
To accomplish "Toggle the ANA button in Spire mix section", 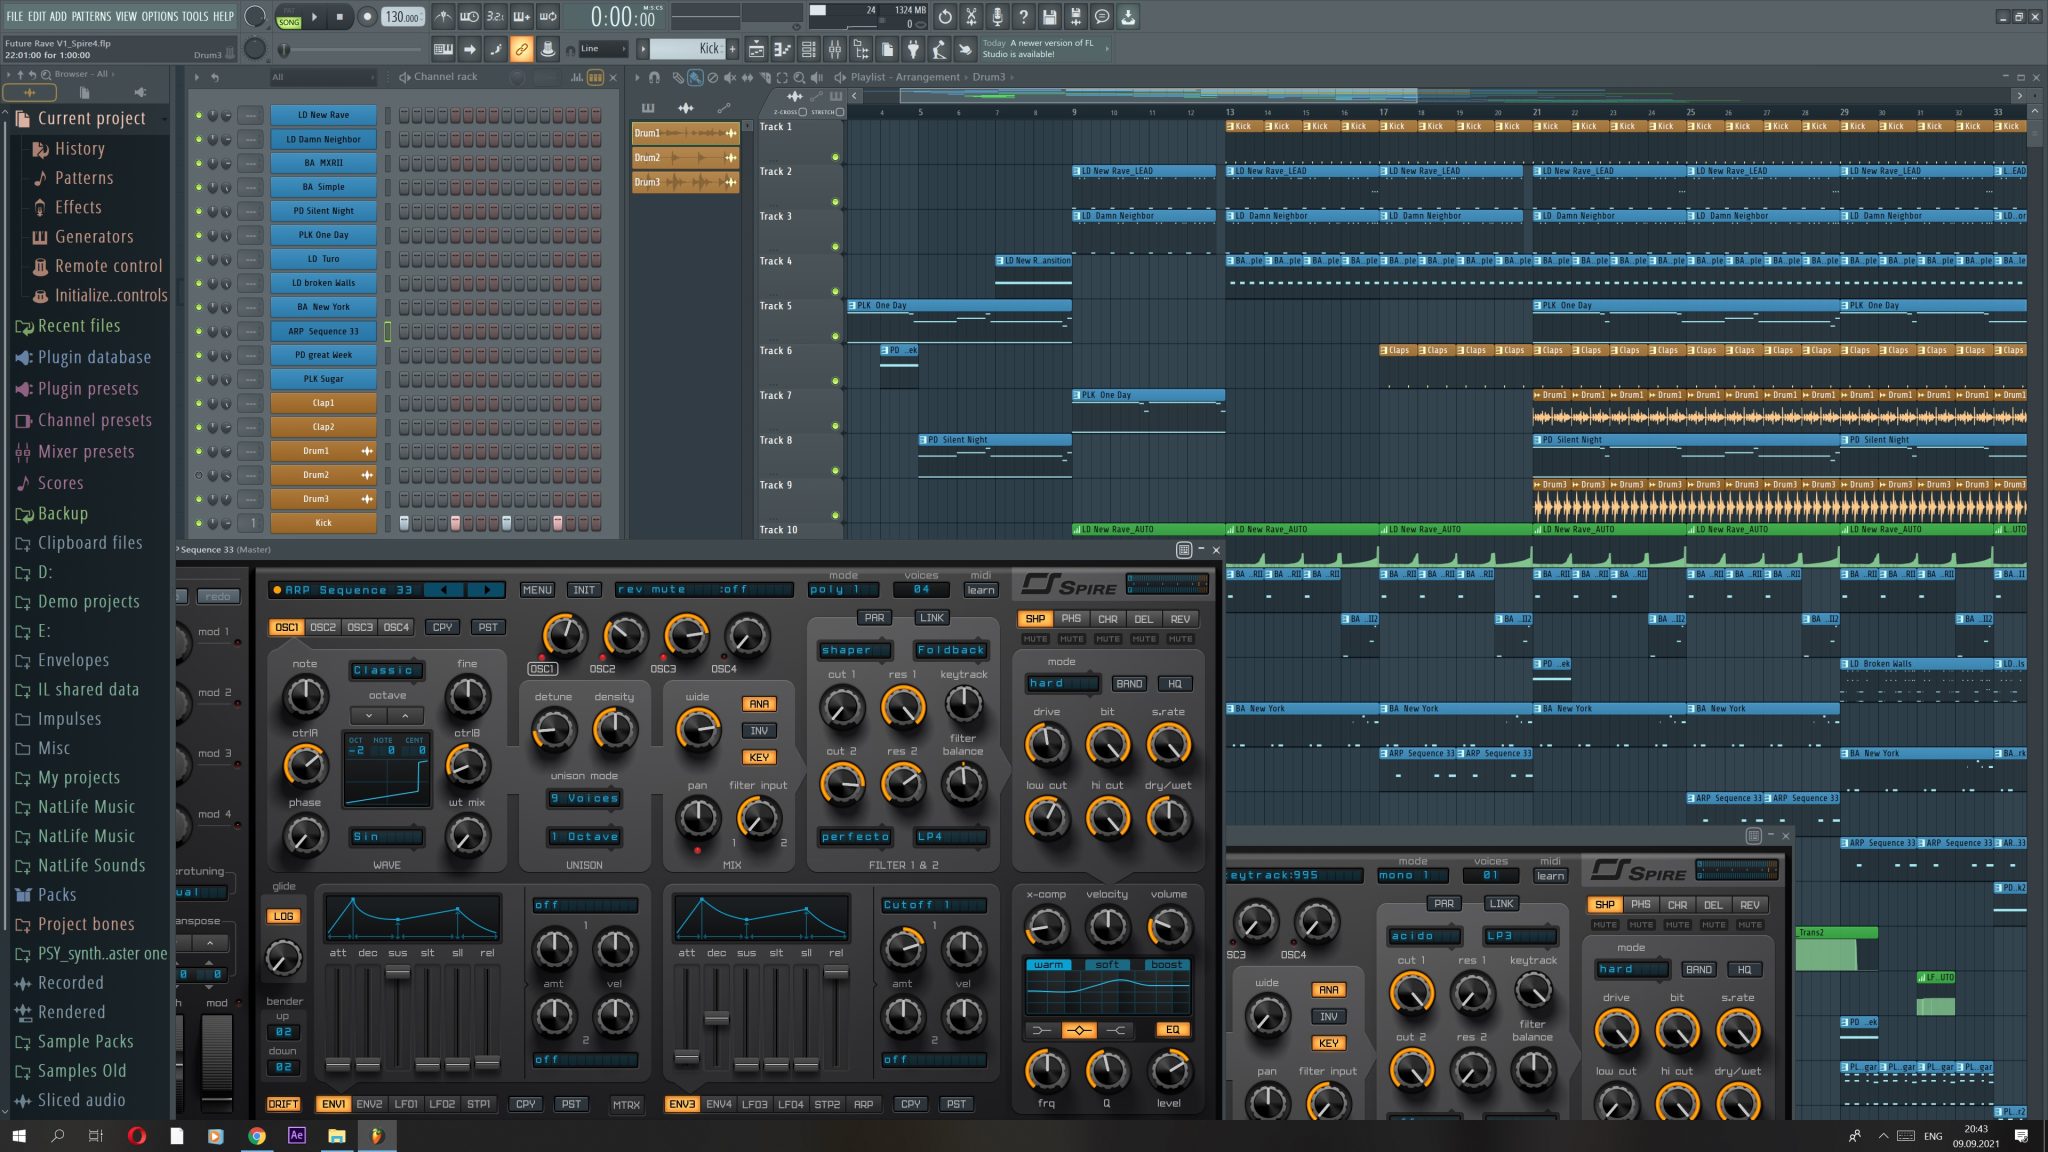I will pyautogui.click(x=759, y=704).
